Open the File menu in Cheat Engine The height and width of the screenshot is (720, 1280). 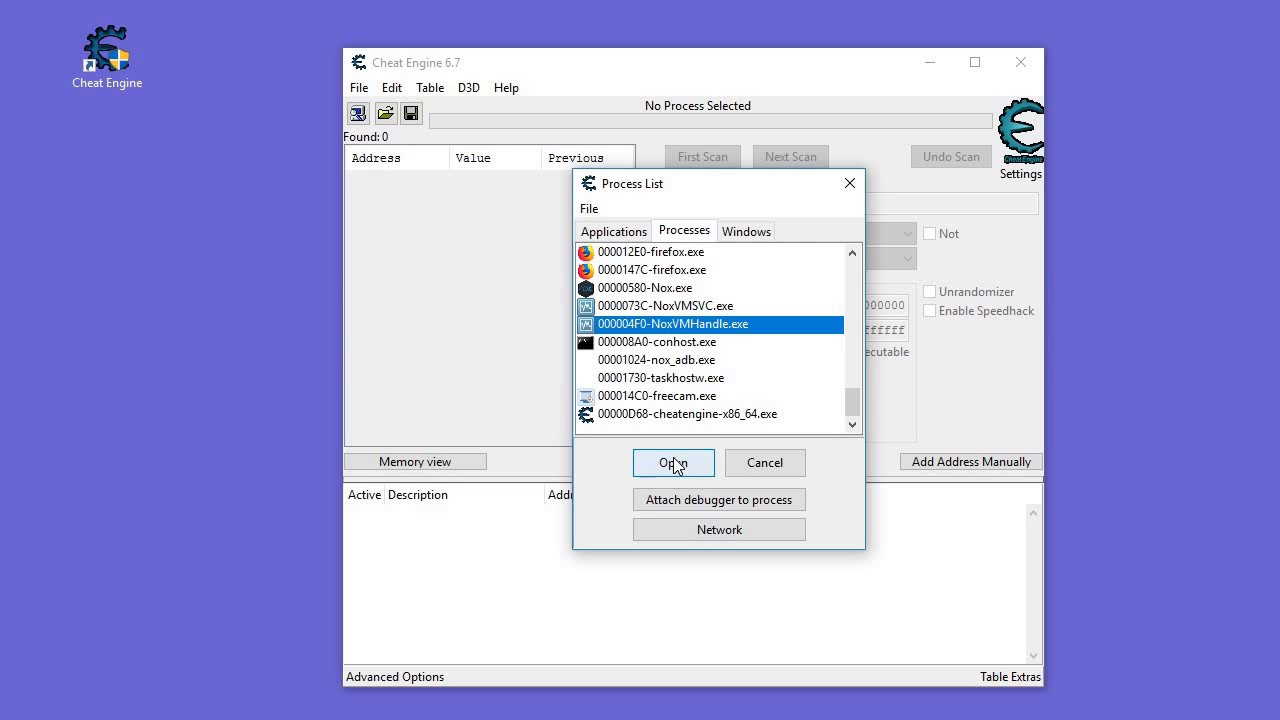tap(359, 88)
